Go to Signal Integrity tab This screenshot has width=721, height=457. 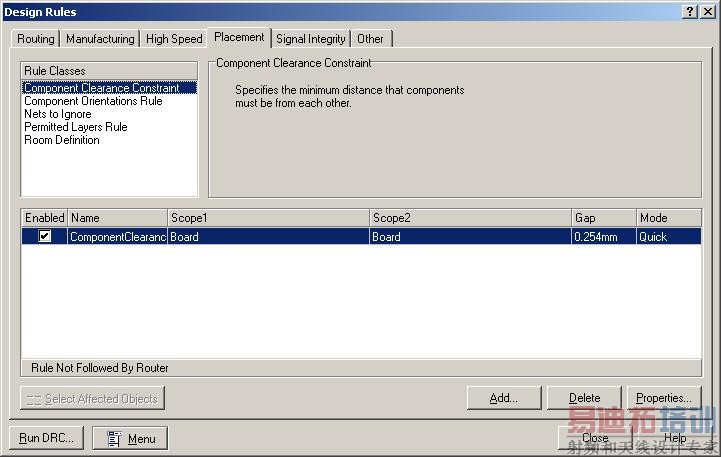(310, 39)
